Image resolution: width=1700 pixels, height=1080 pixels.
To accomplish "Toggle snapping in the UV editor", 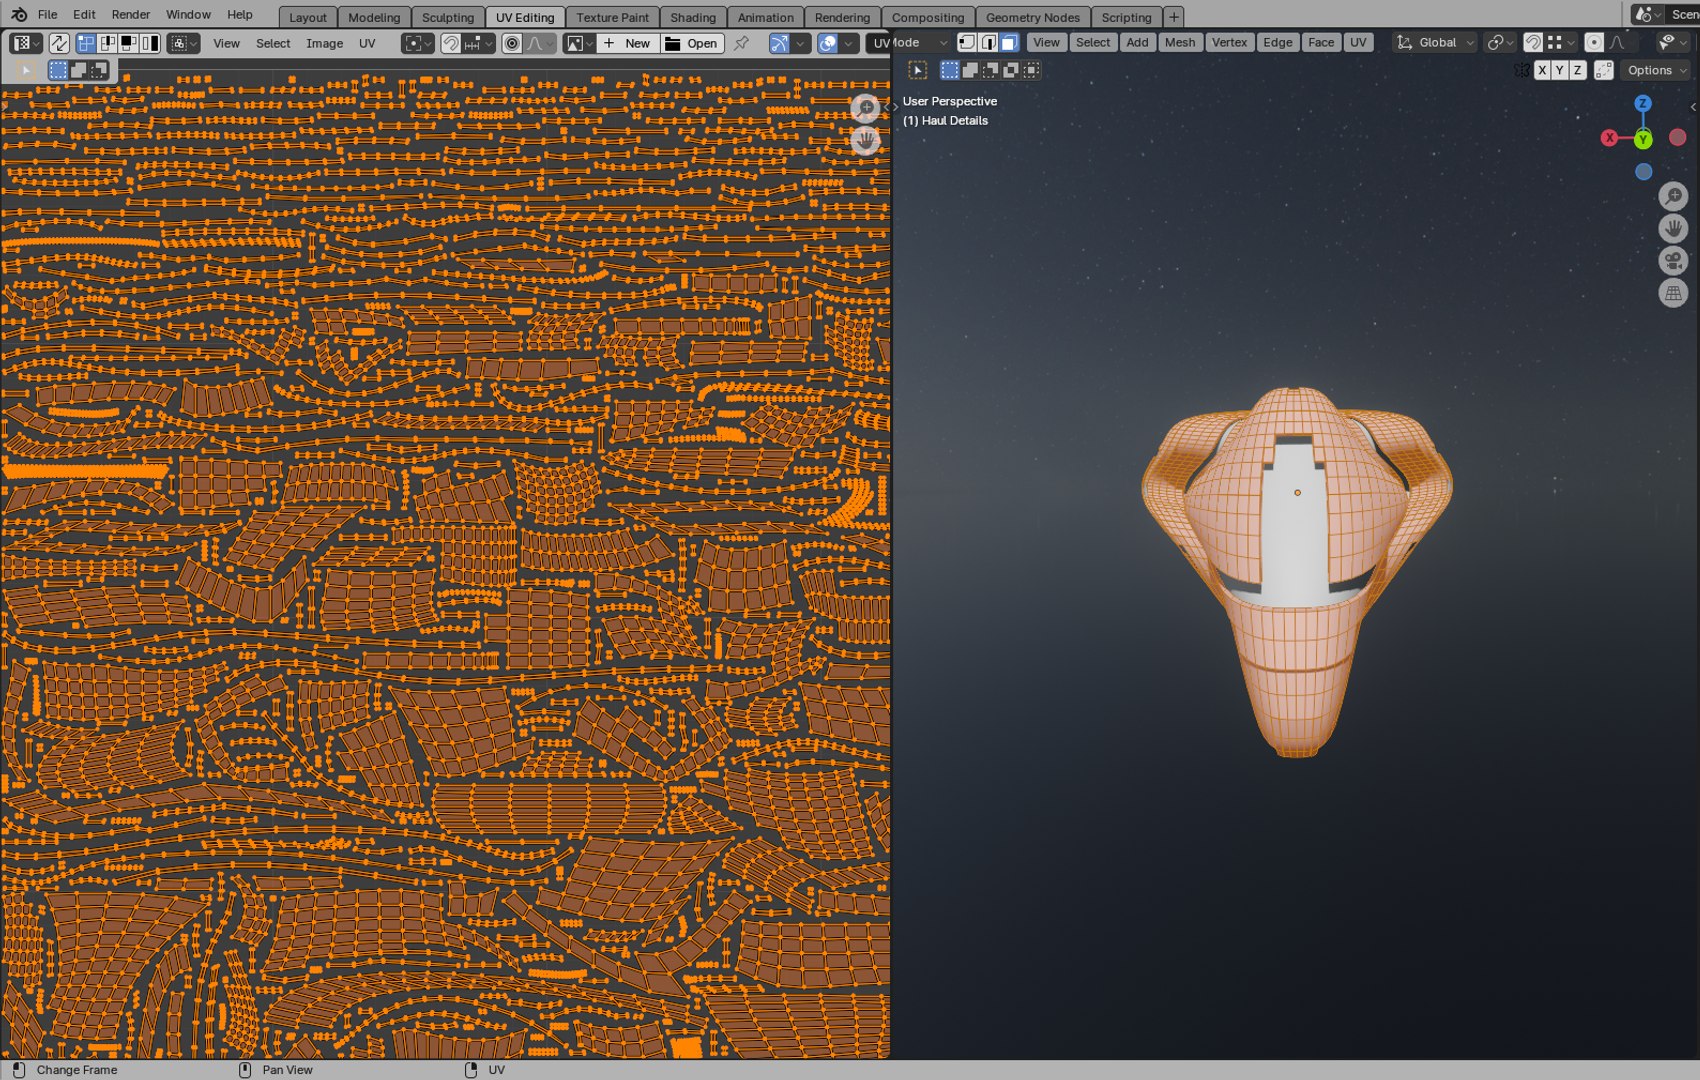I will (x=451, y=43).
